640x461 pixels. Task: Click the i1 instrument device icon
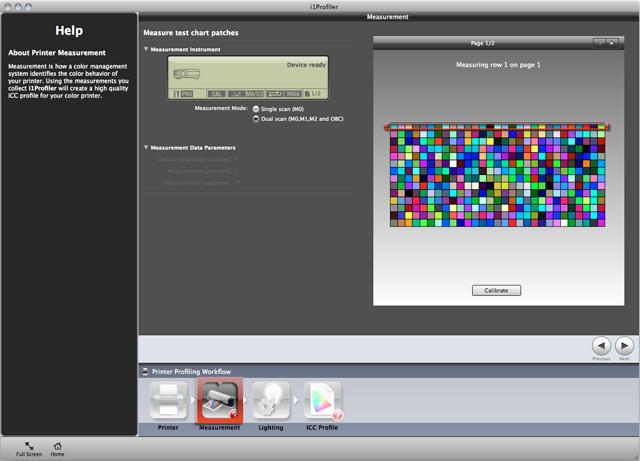pos(187,74)
